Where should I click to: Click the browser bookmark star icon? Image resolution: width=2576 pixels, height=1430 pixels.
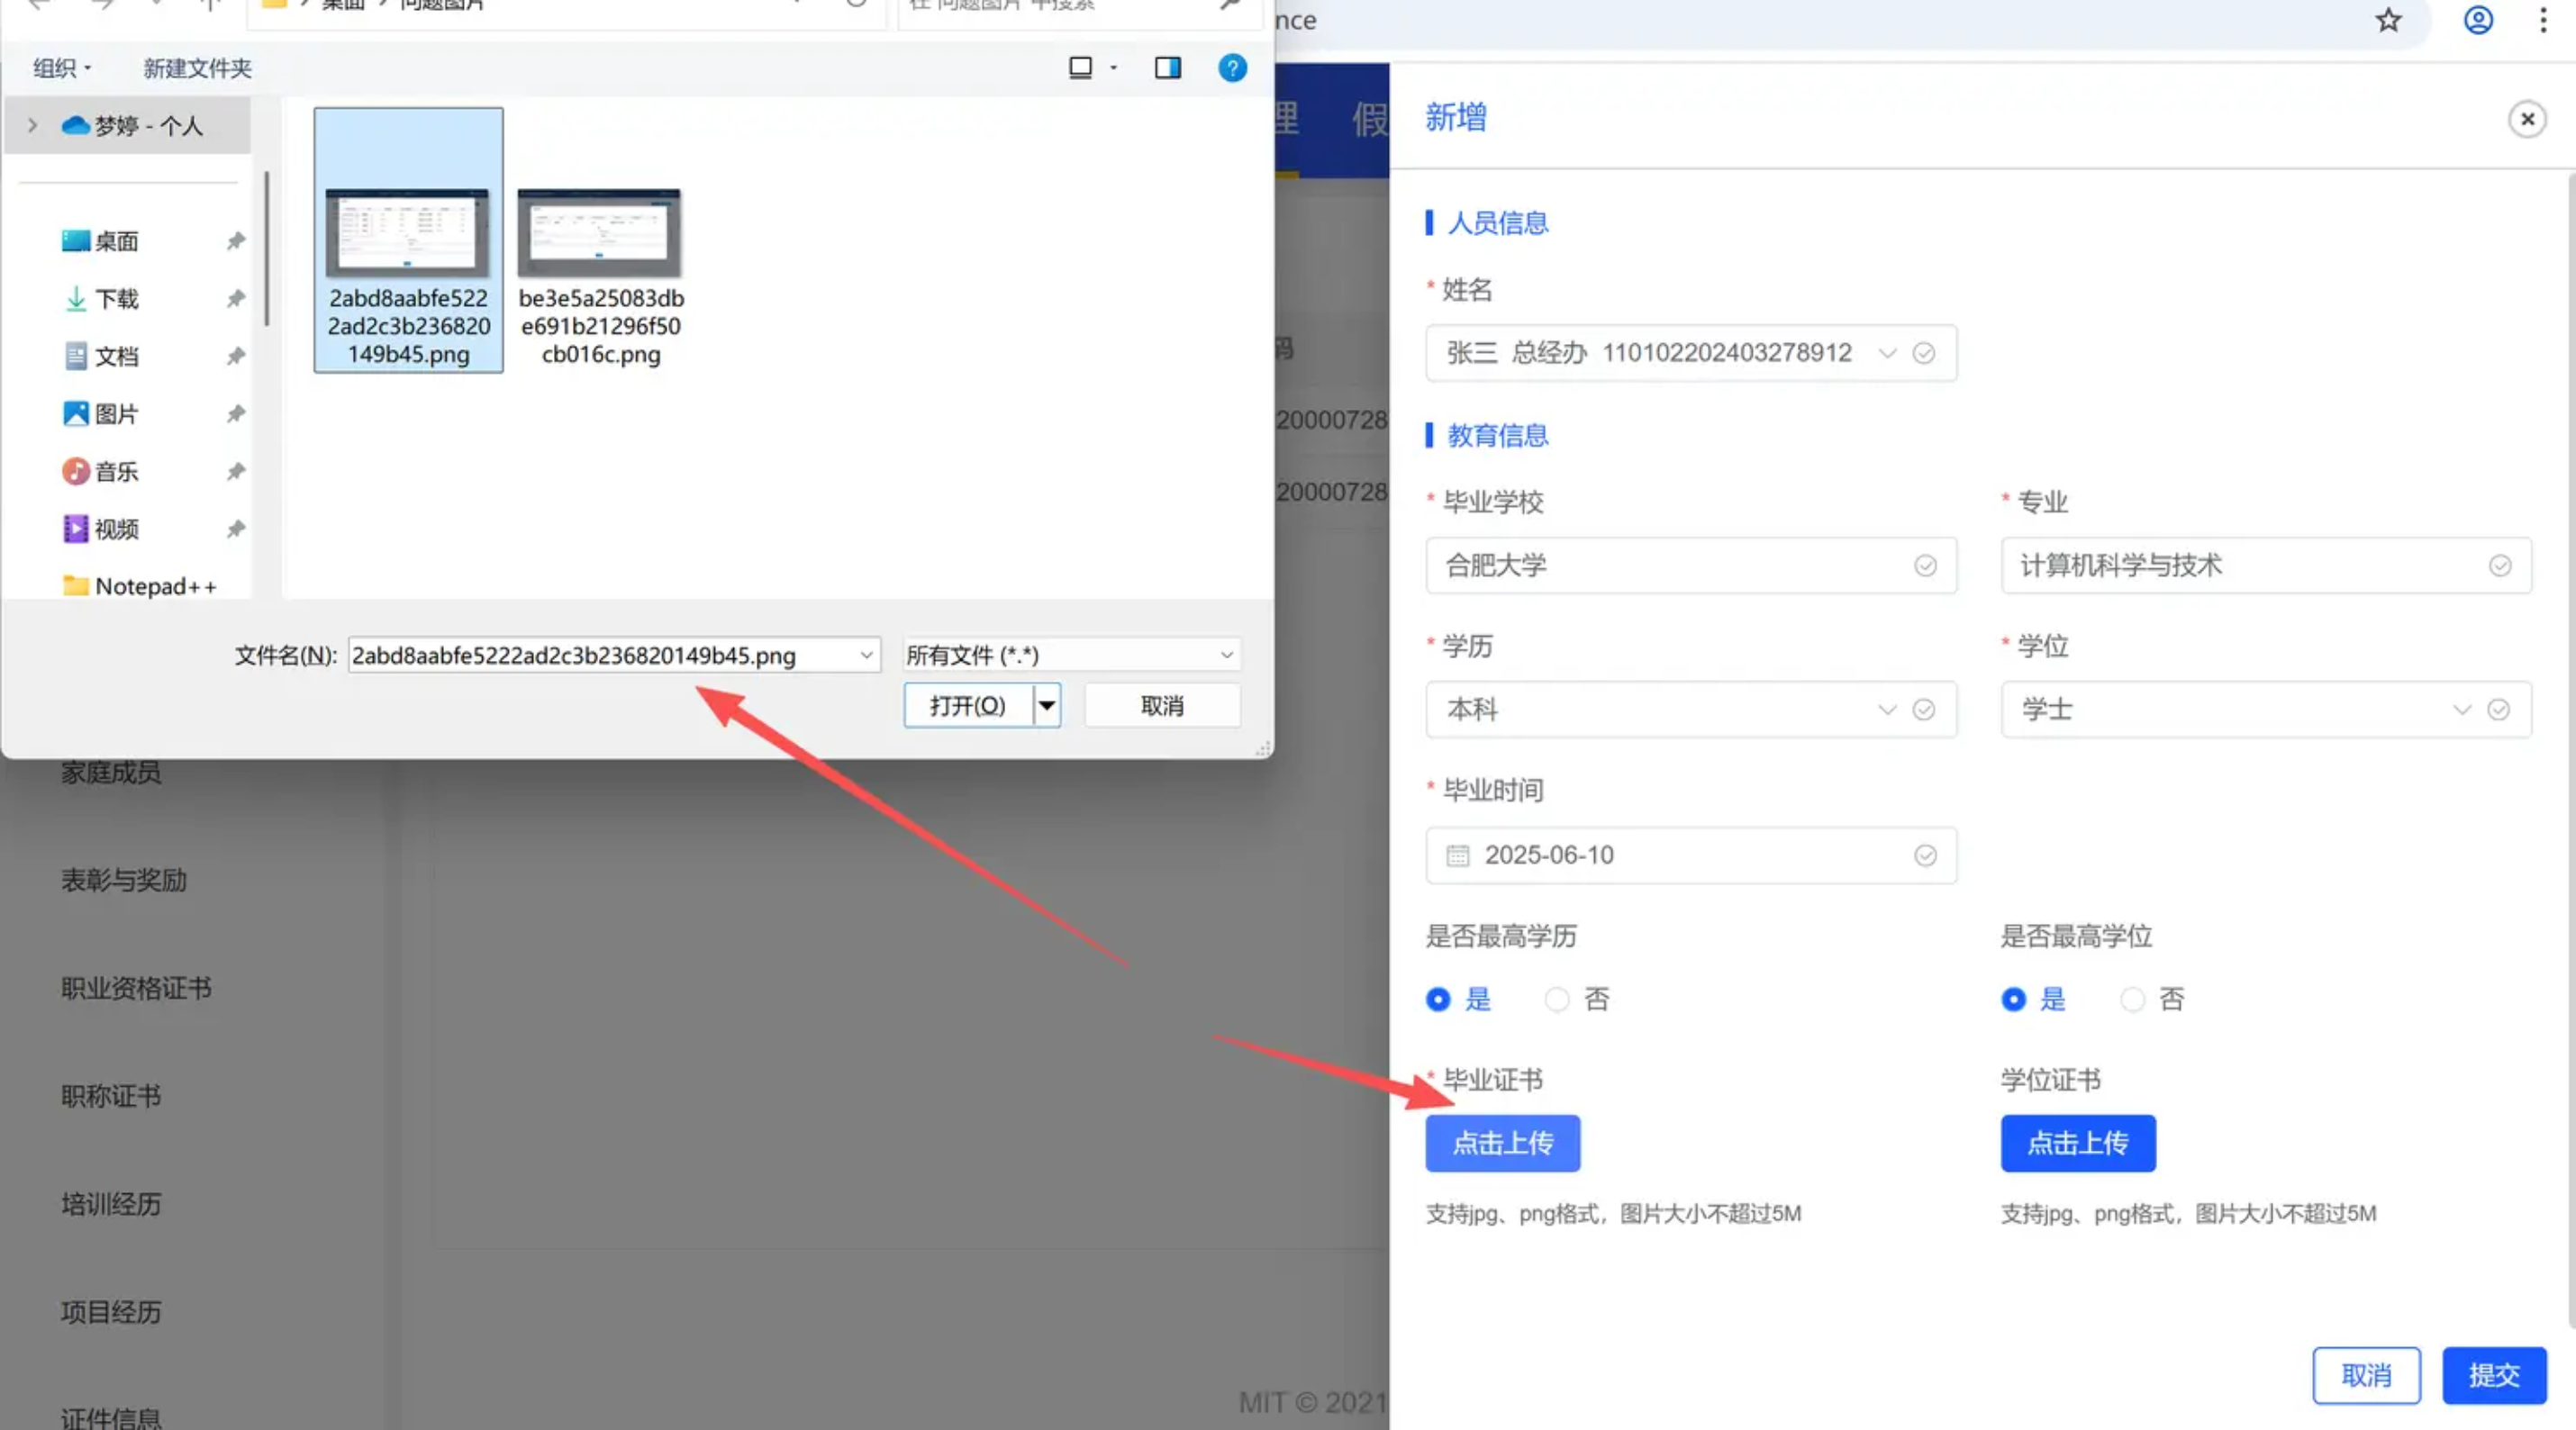(x=2388, y=20)
